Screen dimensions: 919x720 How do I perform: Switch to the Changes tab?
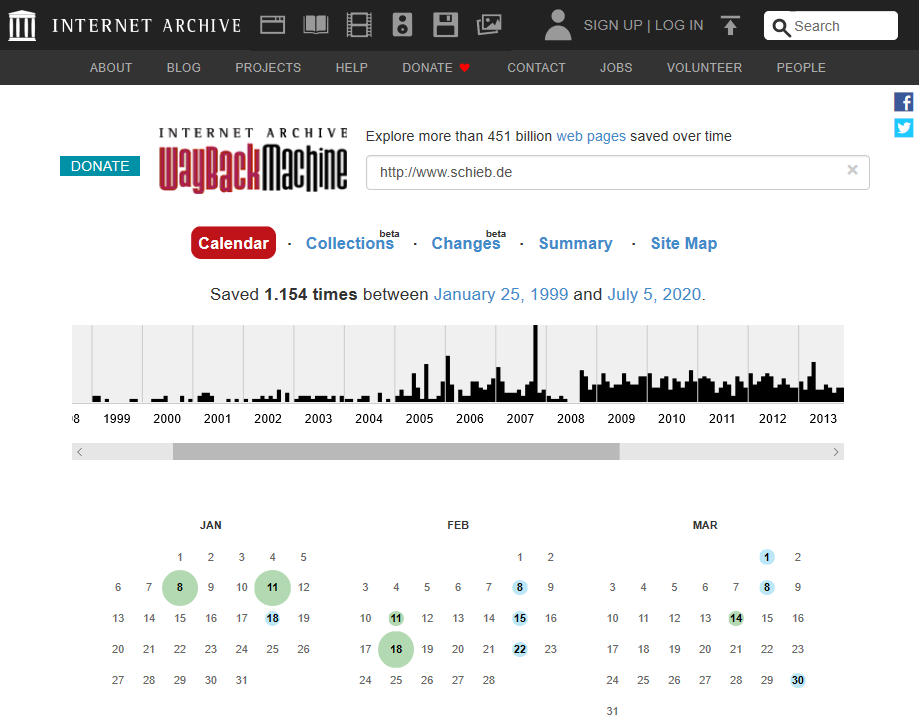pos(466,243)
